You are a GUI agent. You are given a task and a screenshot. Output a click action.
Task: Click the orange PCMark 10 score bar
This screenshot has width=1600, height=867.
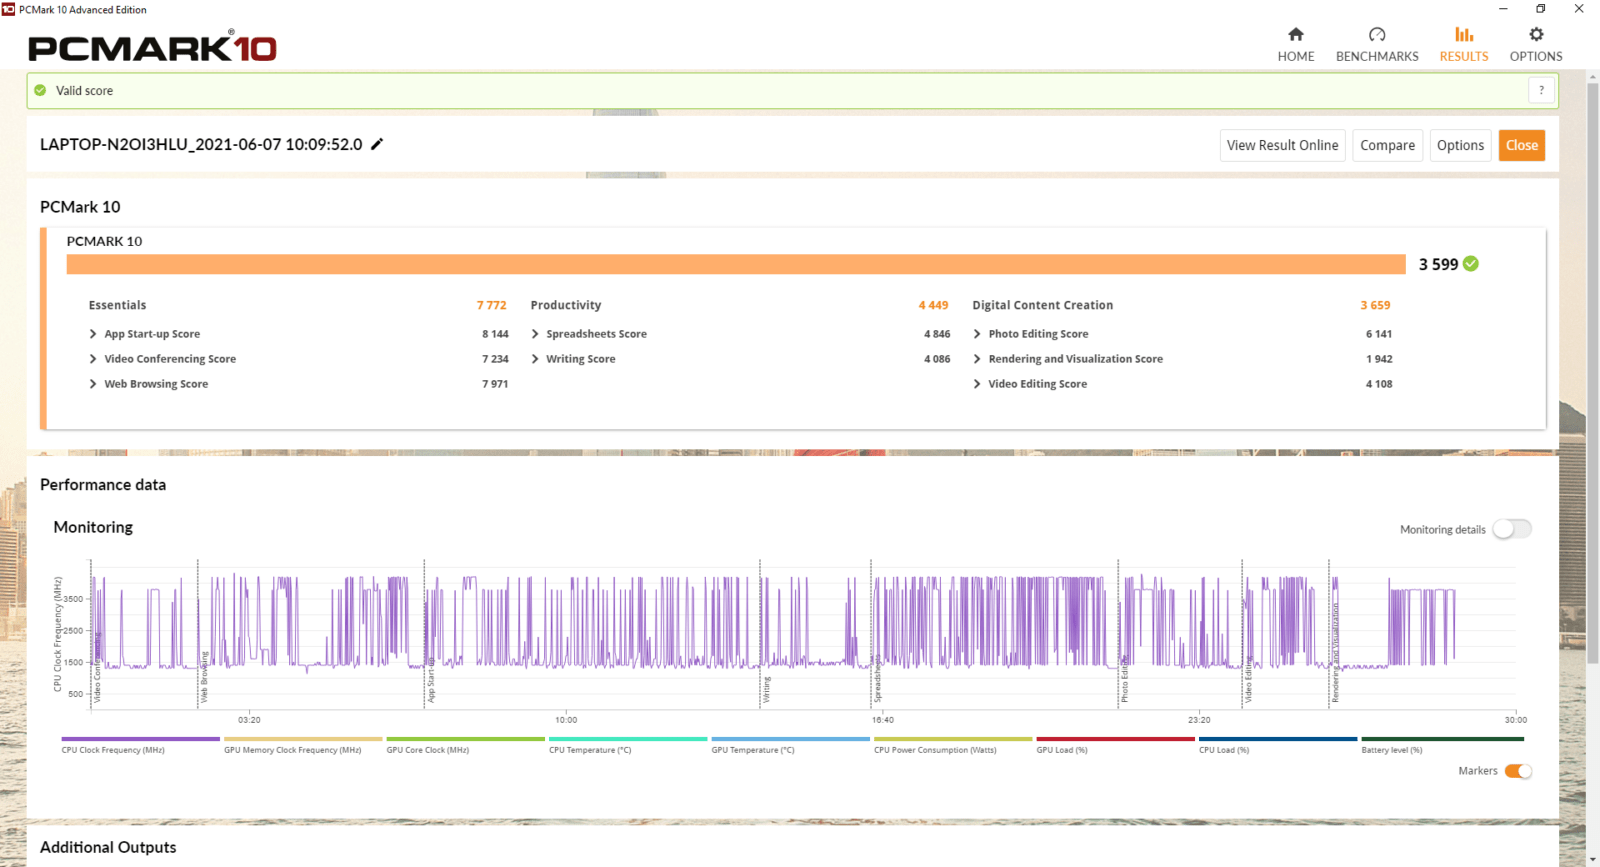736,264
